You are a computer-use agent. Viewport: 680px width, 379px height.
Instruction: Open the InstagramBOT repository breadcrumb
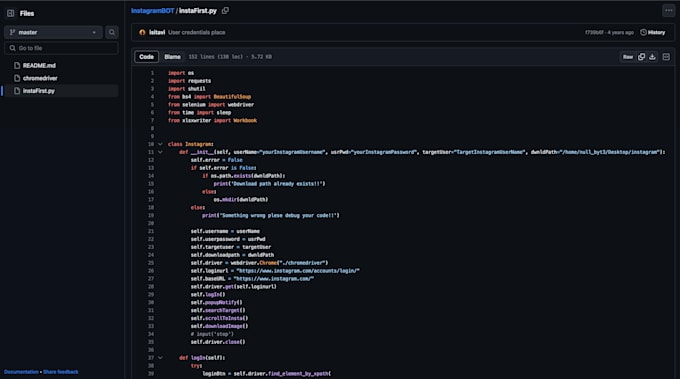153,11
